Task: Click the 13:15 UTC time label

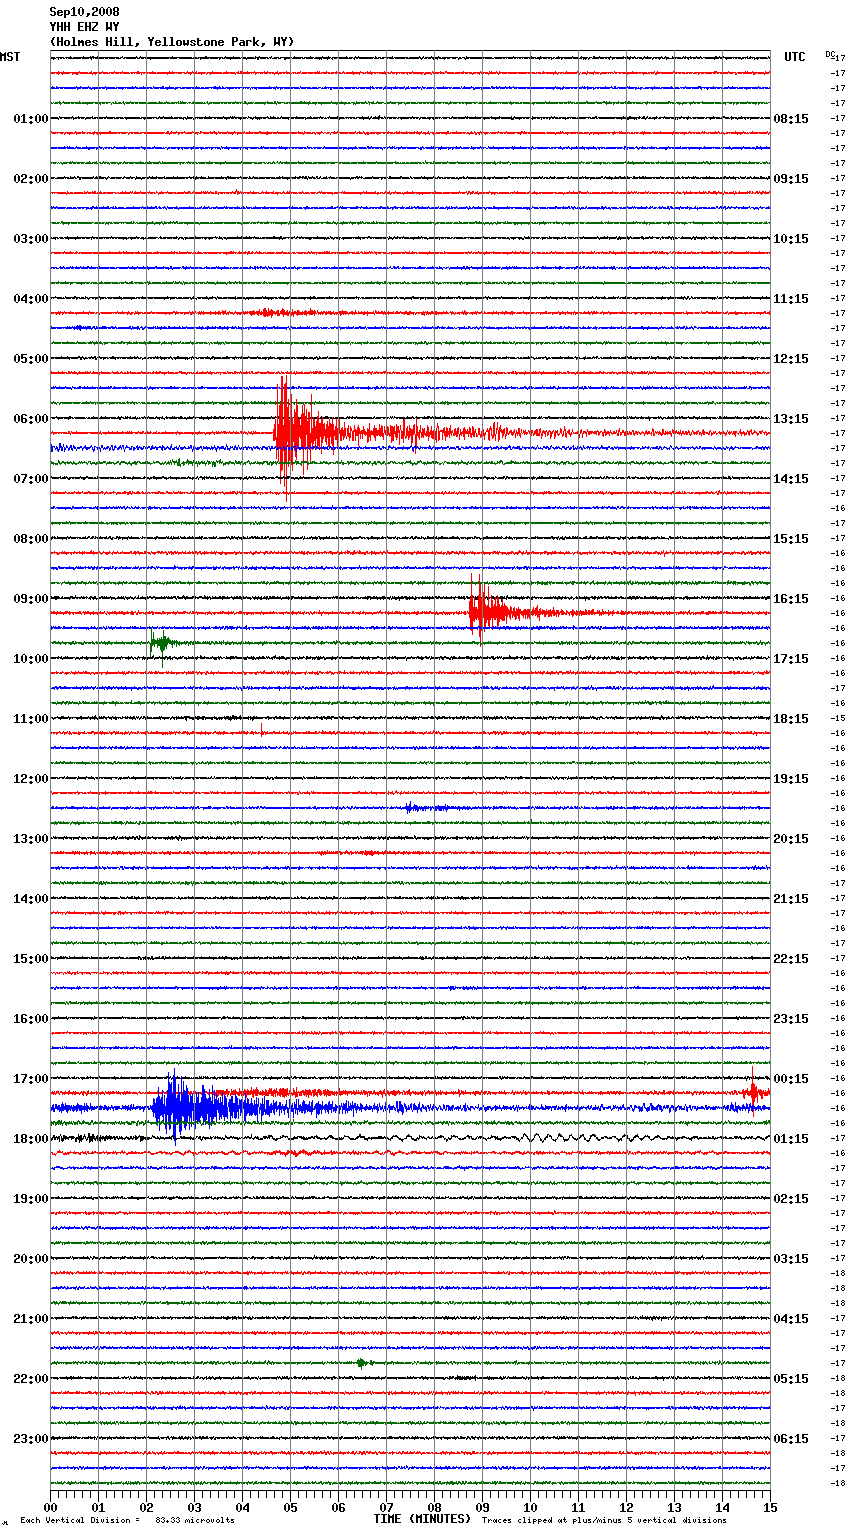Action: tap(791, 419)
